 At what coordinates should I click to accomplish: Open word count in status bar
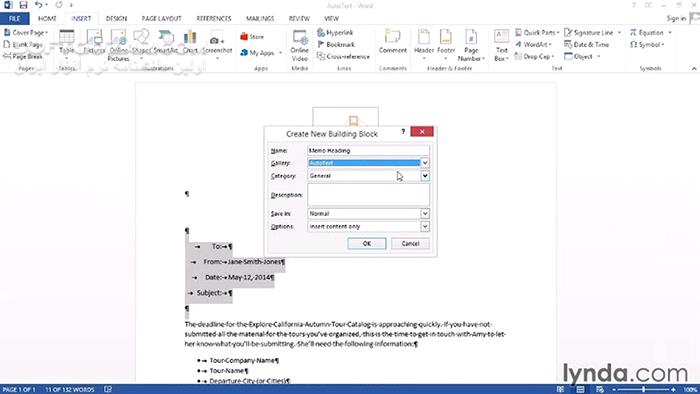(70, 390)
